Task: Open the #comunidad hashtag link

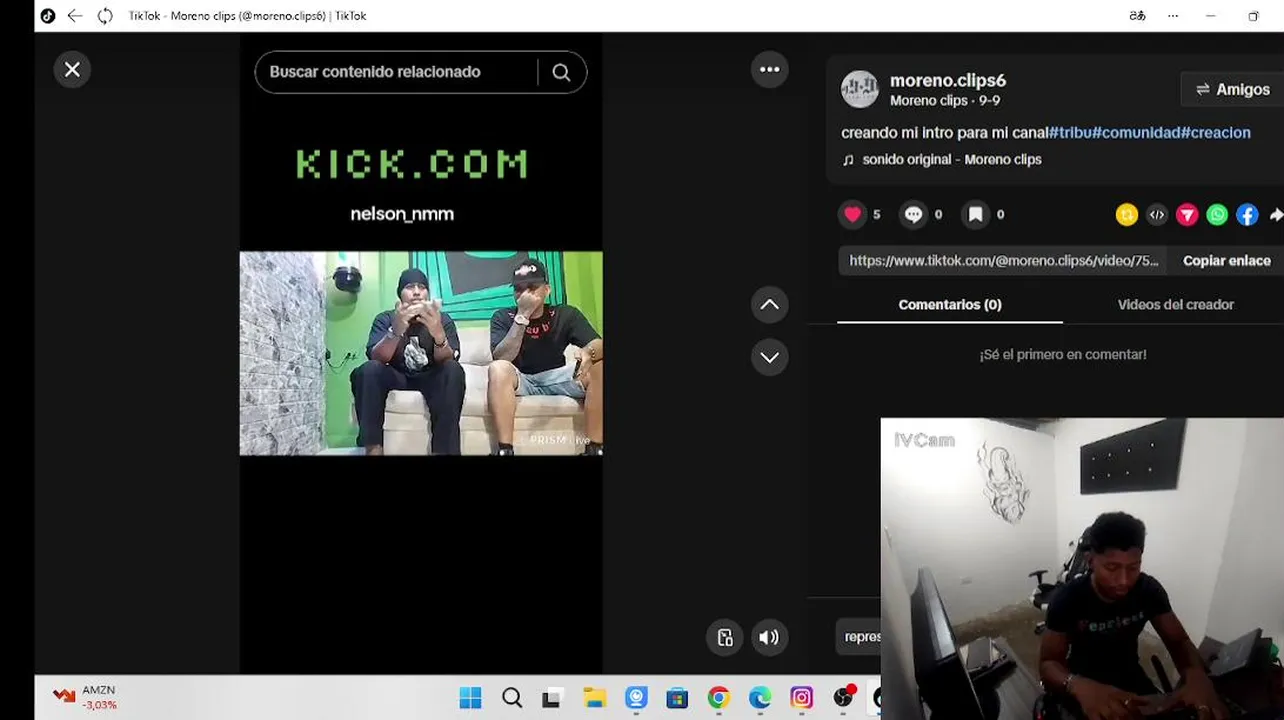Action: 1135,132
